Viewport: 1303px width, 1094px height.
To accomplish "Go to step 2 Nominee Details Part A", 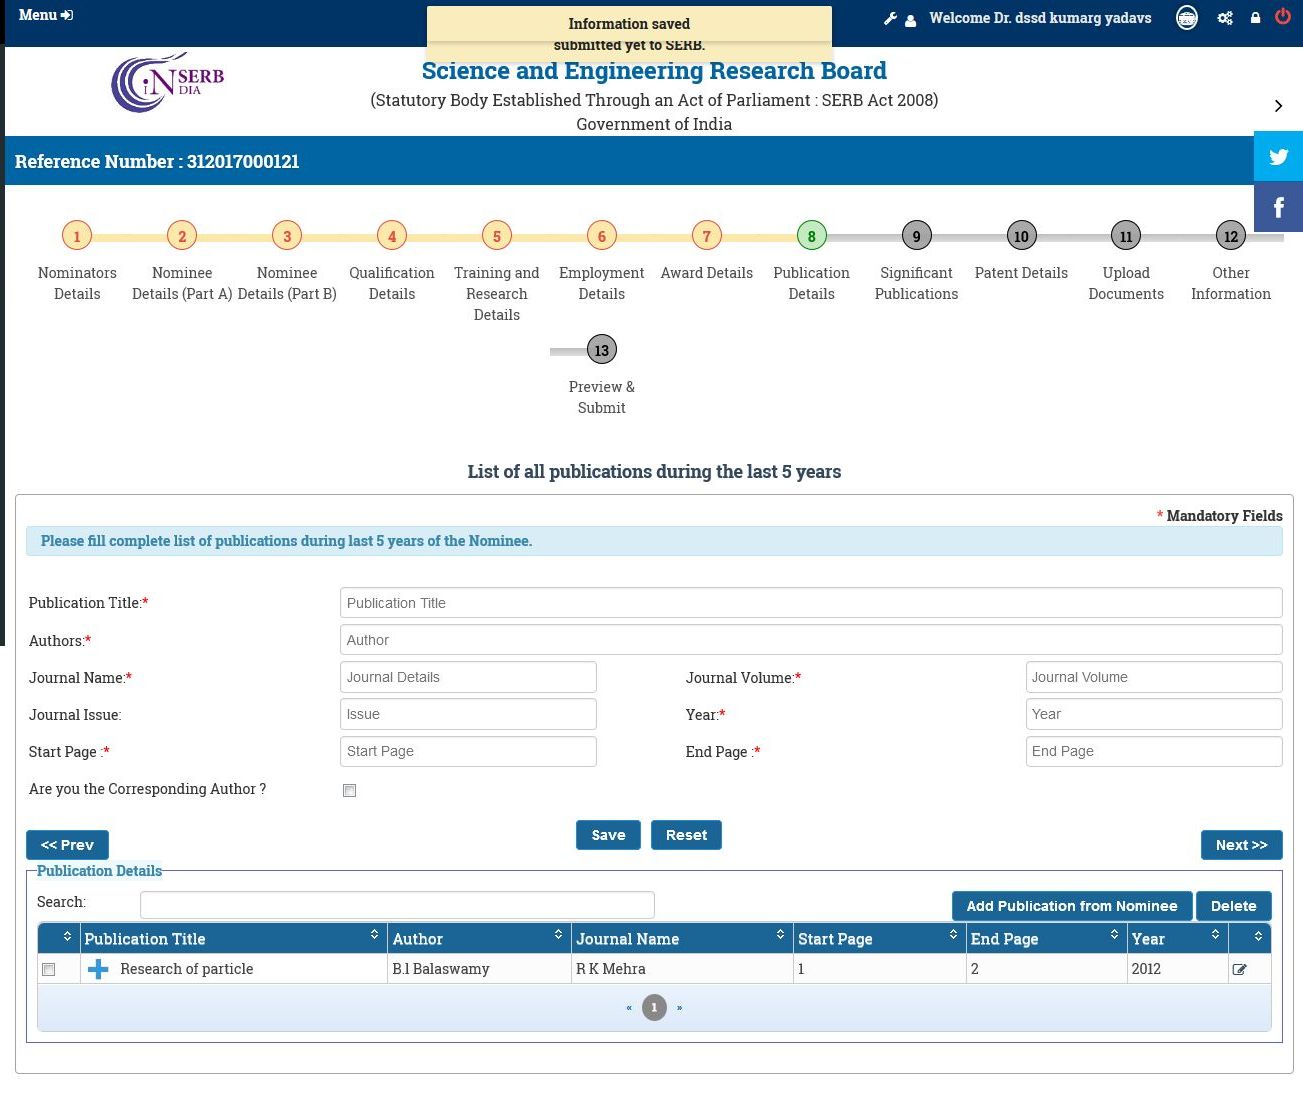I will pyautogui.click(x=182, y=236).
